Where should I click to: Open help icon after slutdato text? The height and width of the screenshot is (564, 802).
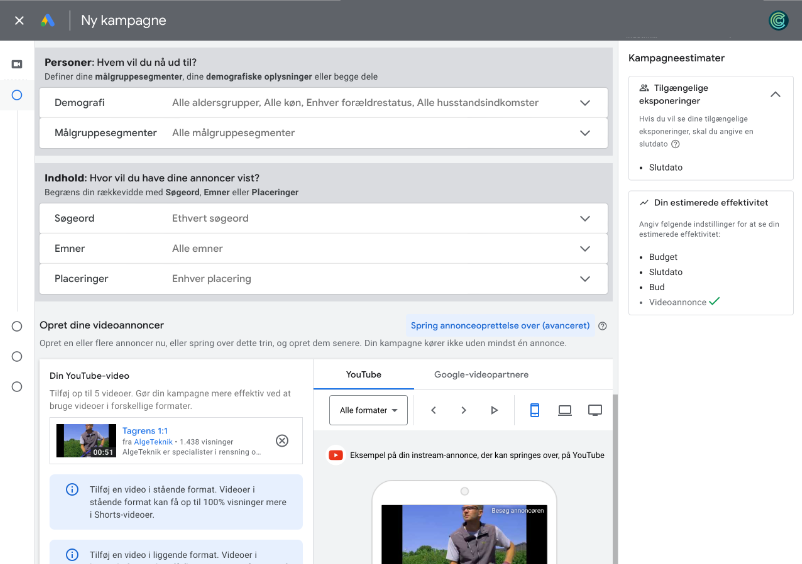(x=675, y=144)
